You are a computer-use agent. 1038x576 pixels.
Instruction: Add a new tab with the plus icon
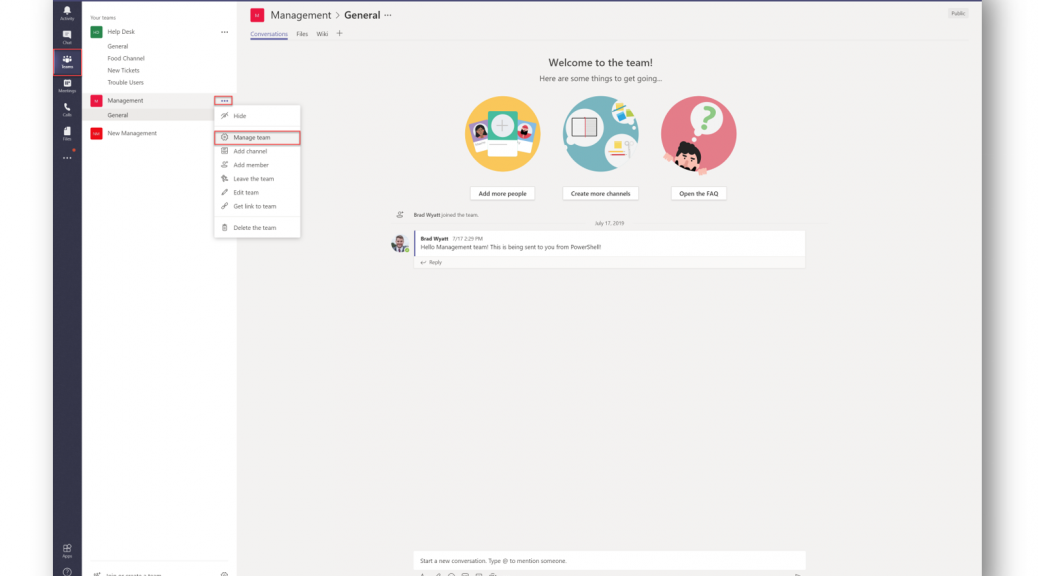(x=340, y=34)
